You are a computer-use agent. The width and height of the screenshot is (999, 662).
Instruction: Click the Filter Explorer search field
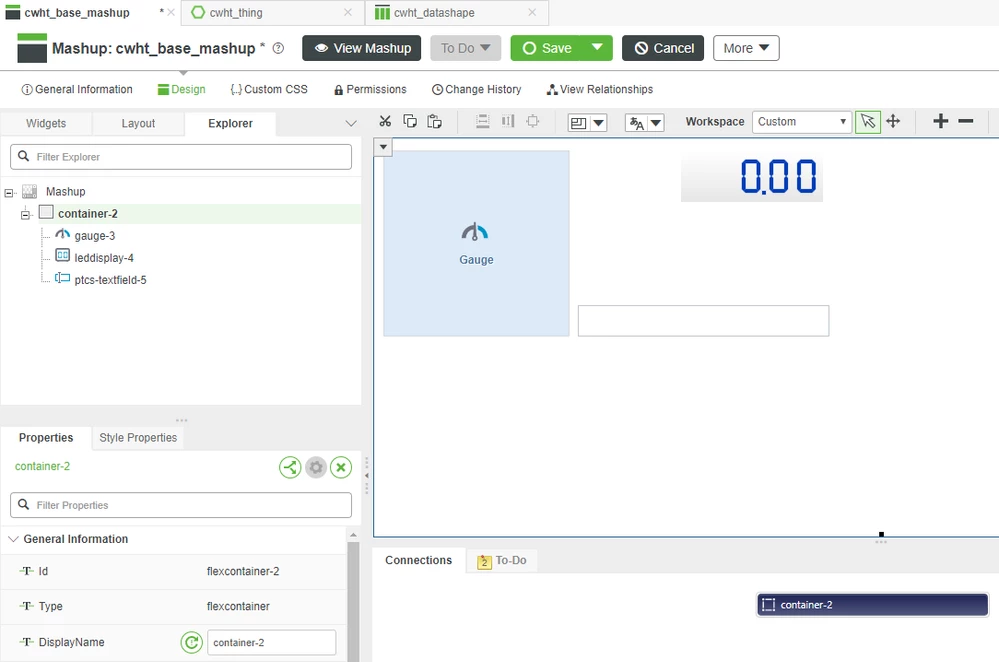coord(181,157)
